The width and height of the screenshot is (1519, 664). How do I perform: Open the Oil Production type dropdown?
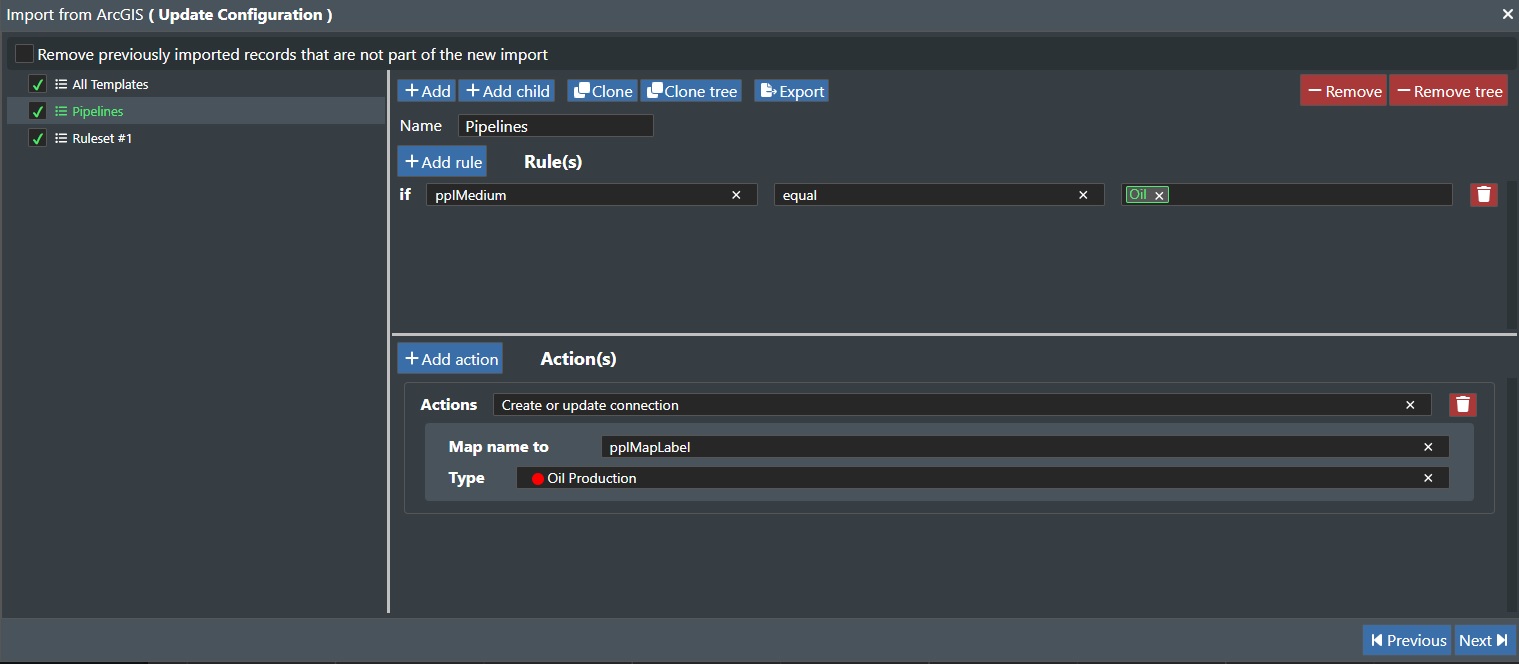[x=983, y=478]
